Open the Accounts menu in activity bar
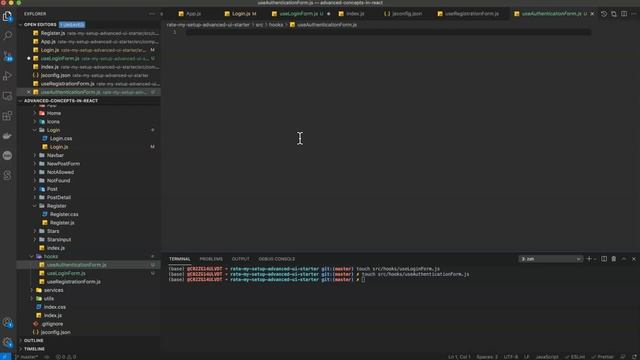The image size is (640, 360). pos(7,322)
